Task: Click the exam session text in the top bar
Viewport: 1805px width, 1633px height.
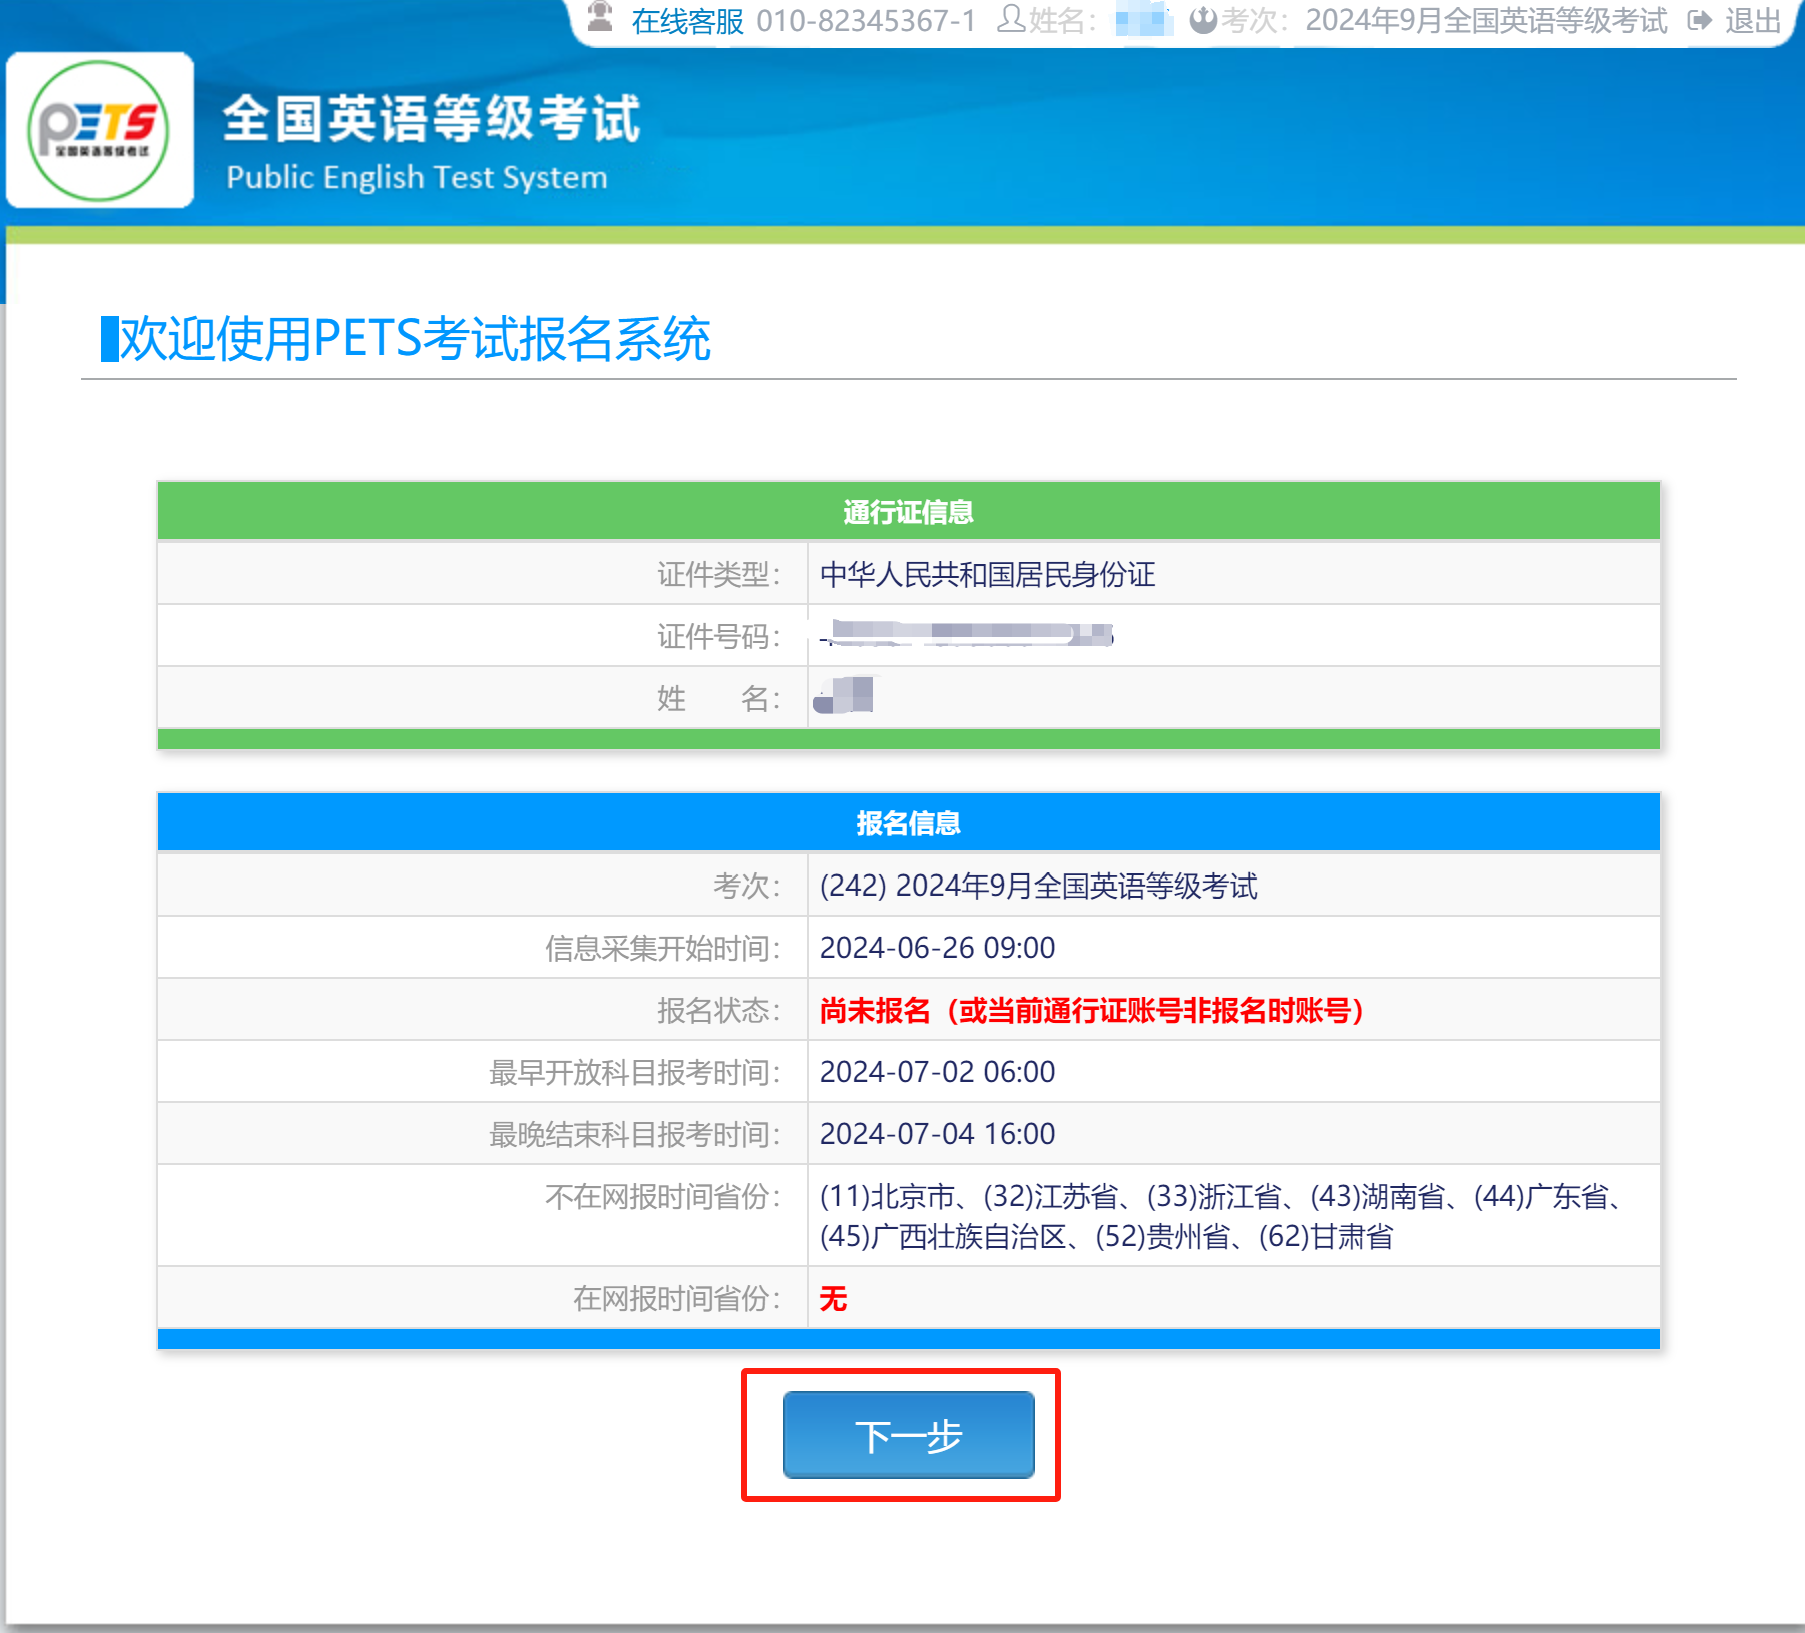Action: [1486, 21]
